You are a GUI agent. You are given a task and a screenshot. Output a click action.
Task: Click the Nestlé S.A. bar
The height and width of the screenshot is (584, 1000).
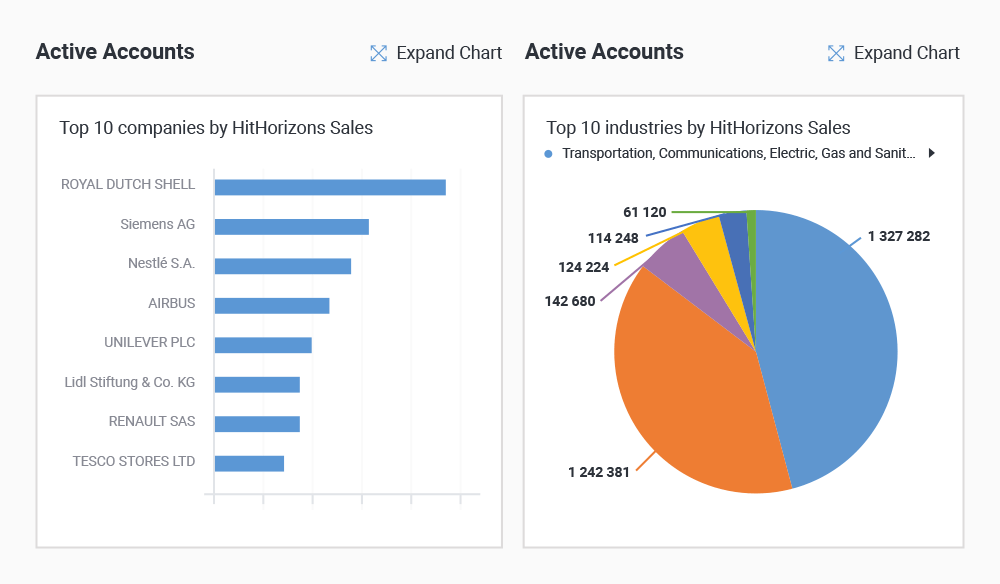point(283,266)
